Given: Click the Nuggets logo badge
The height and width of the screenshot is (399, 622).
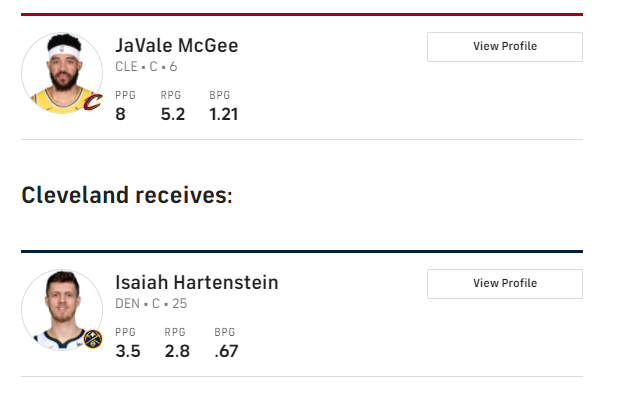Looking at the screenshot, I should (x=93, y=339).
